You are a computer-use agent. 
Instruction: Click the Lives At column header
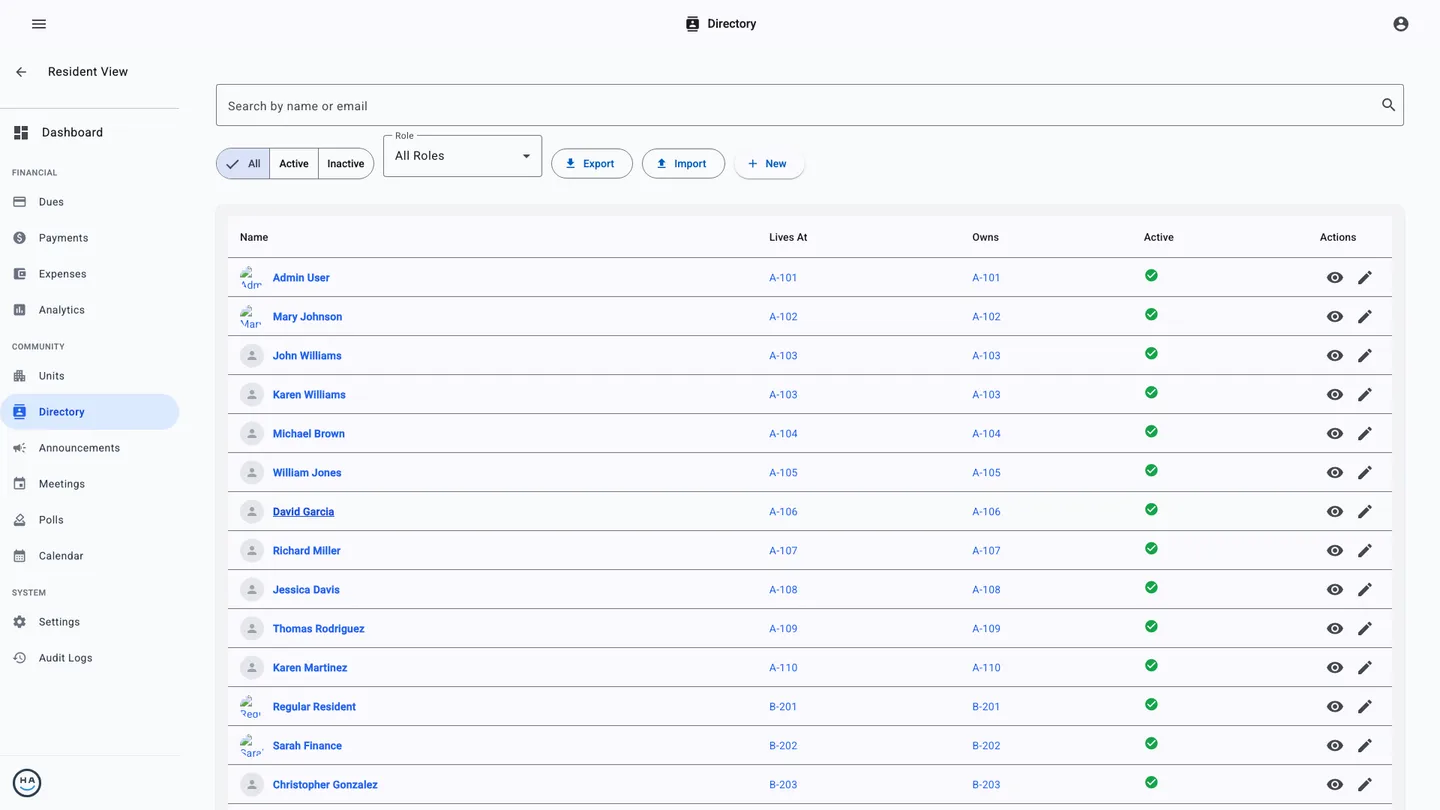click(x=788, y=238)
